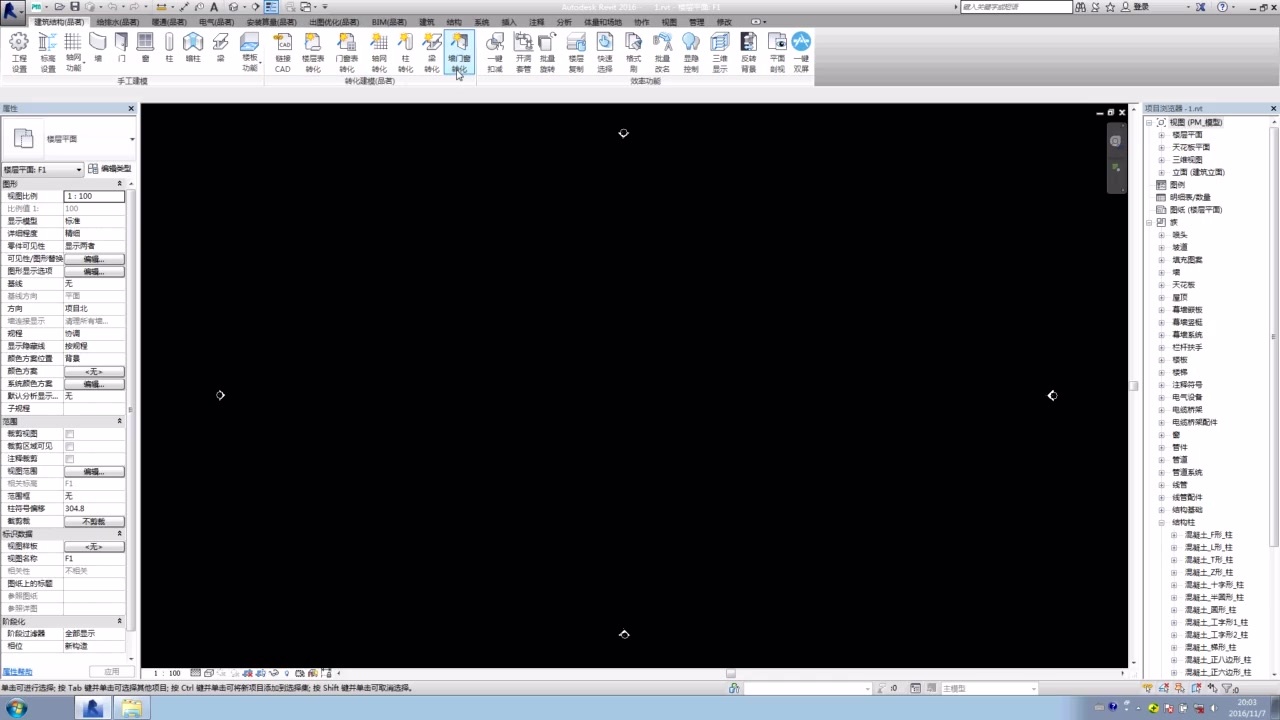1280x720 pixels.
Task: Open the 工程设置 project settings tool
Action: pos(19,52)
